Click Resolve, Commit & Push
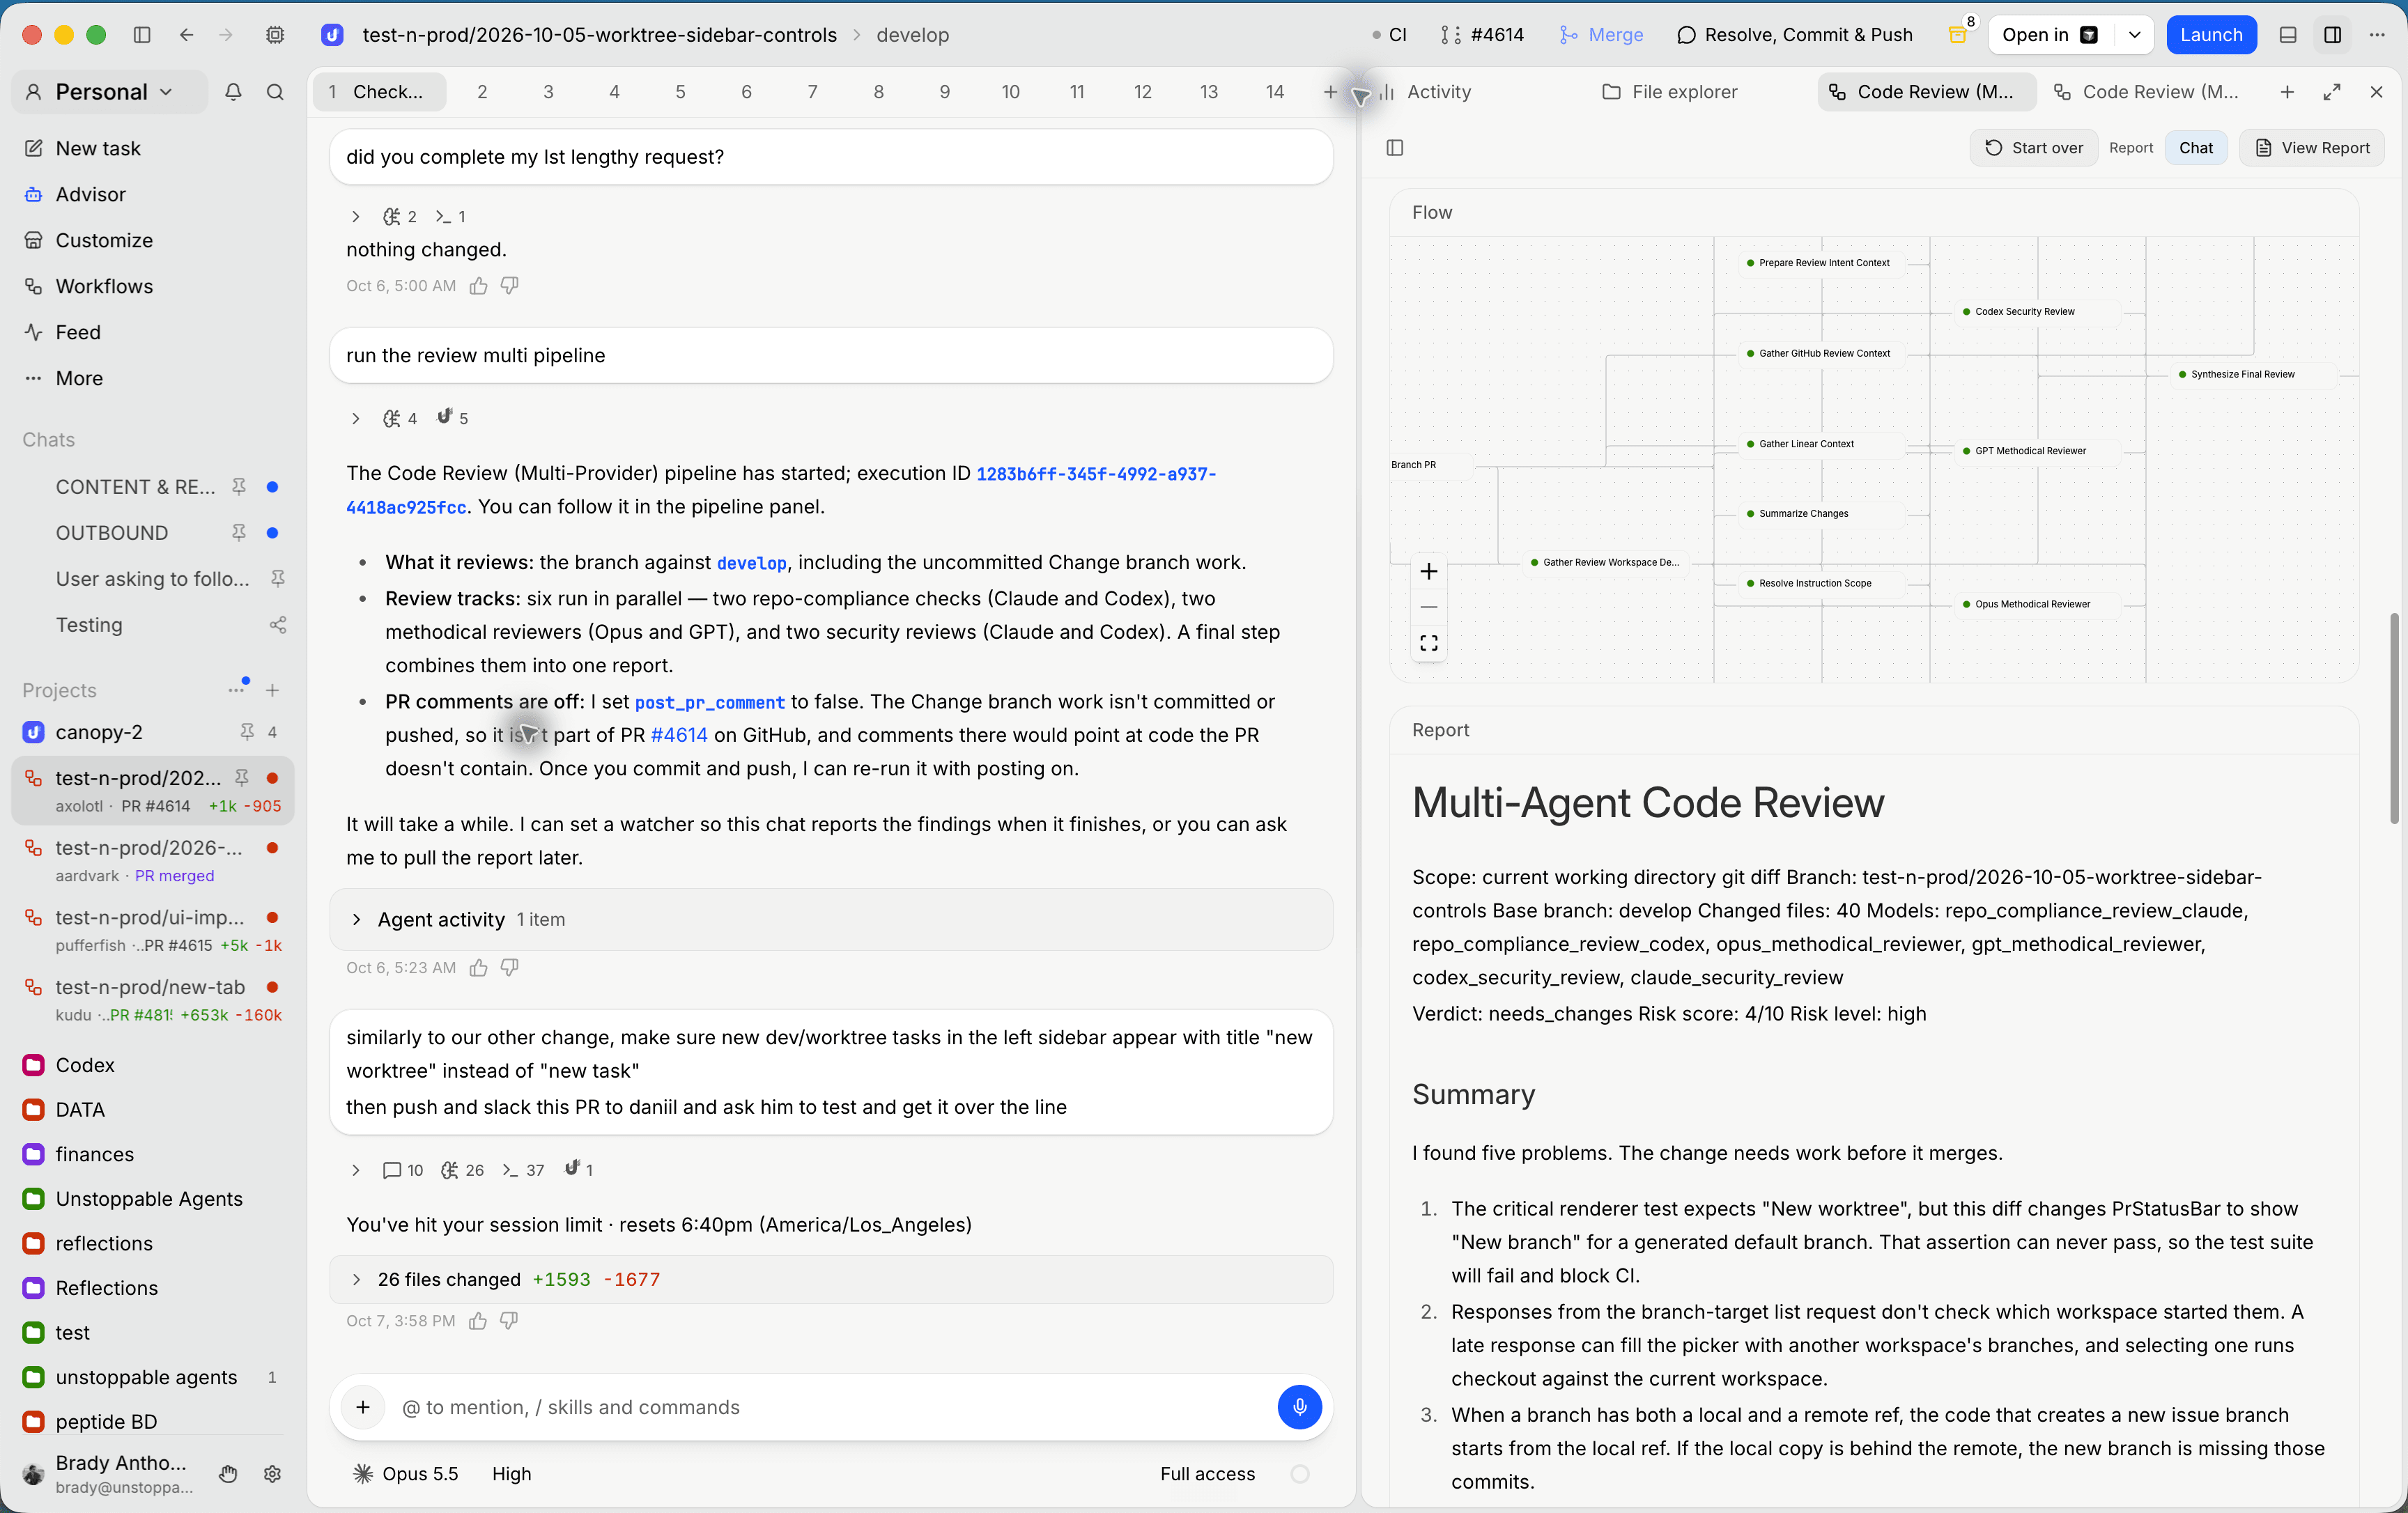The height and width of the screenshot is (1513, 2408). click(x=1795, y=35)
